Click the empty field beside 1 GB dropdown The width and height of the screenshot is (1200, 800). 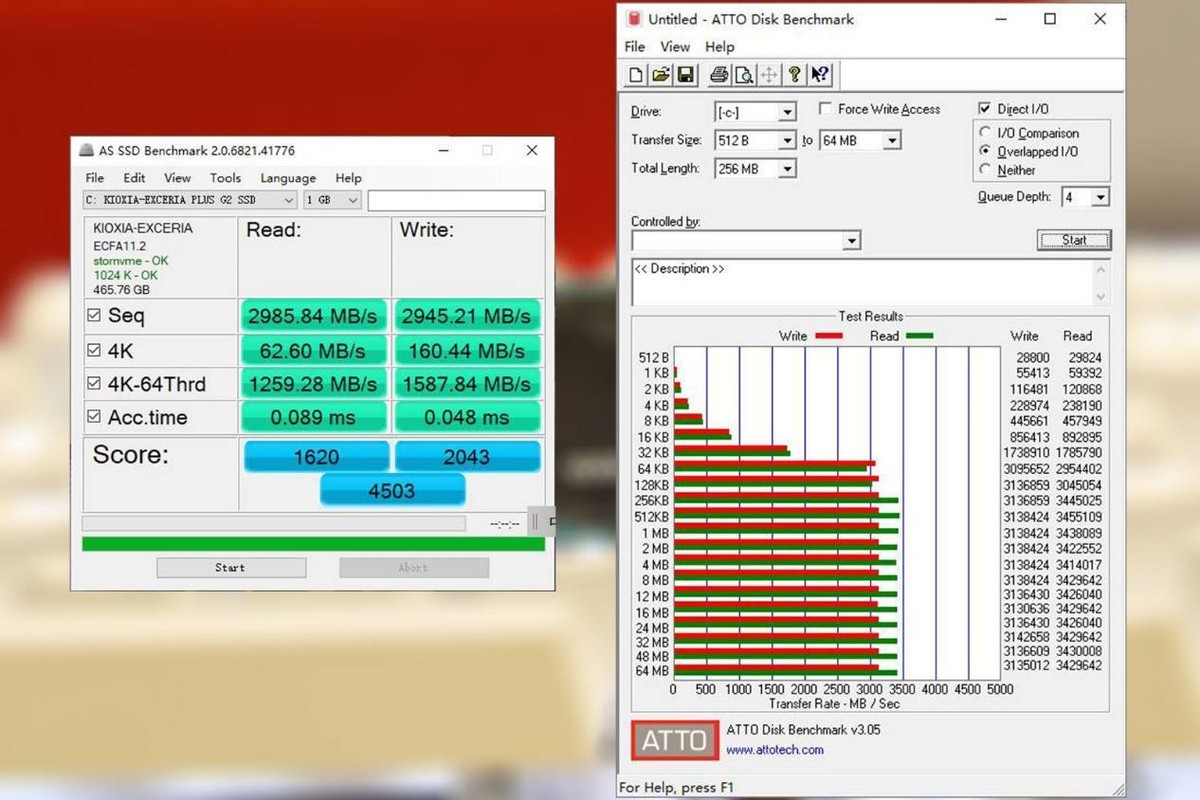point(456,200)
